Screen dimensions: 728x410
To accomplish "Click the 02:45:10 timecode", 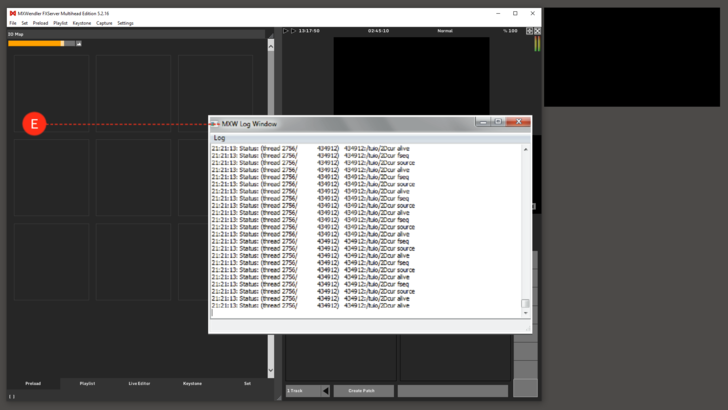I will pyautogui.click(x=378, y=31).
